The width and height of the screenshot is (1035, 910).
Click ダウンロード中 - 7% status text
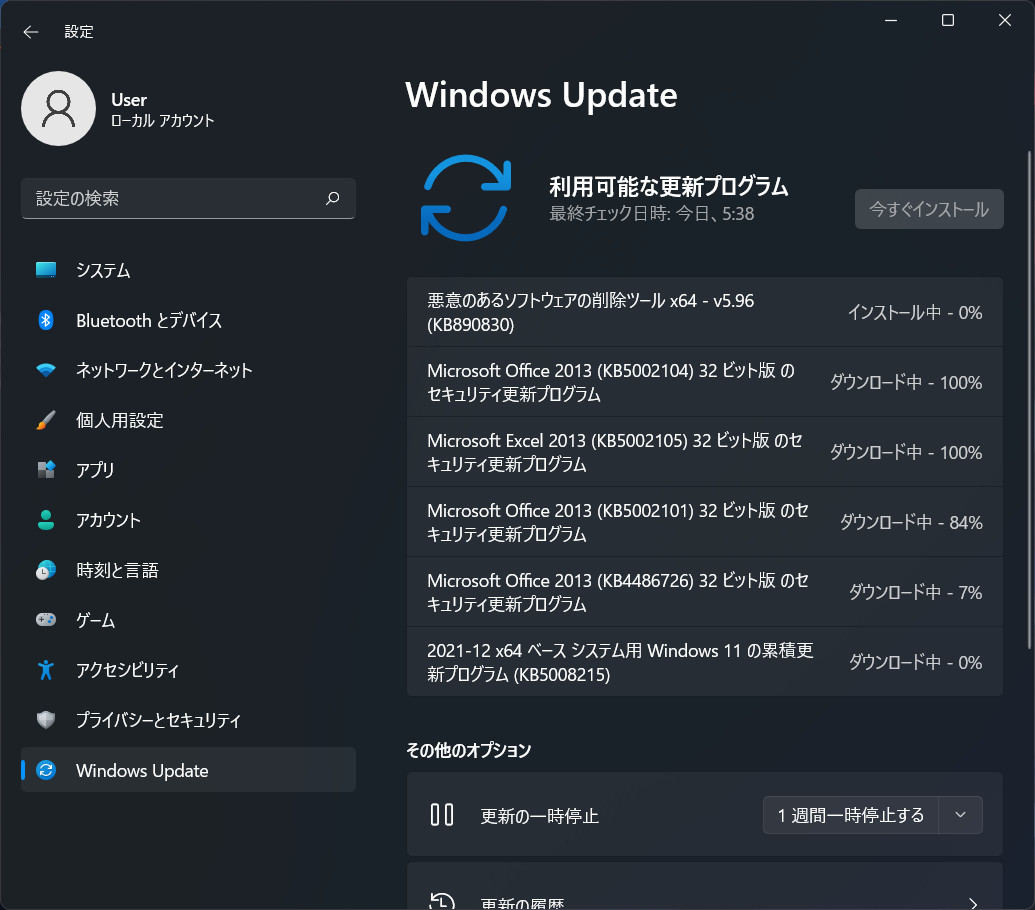916,592
